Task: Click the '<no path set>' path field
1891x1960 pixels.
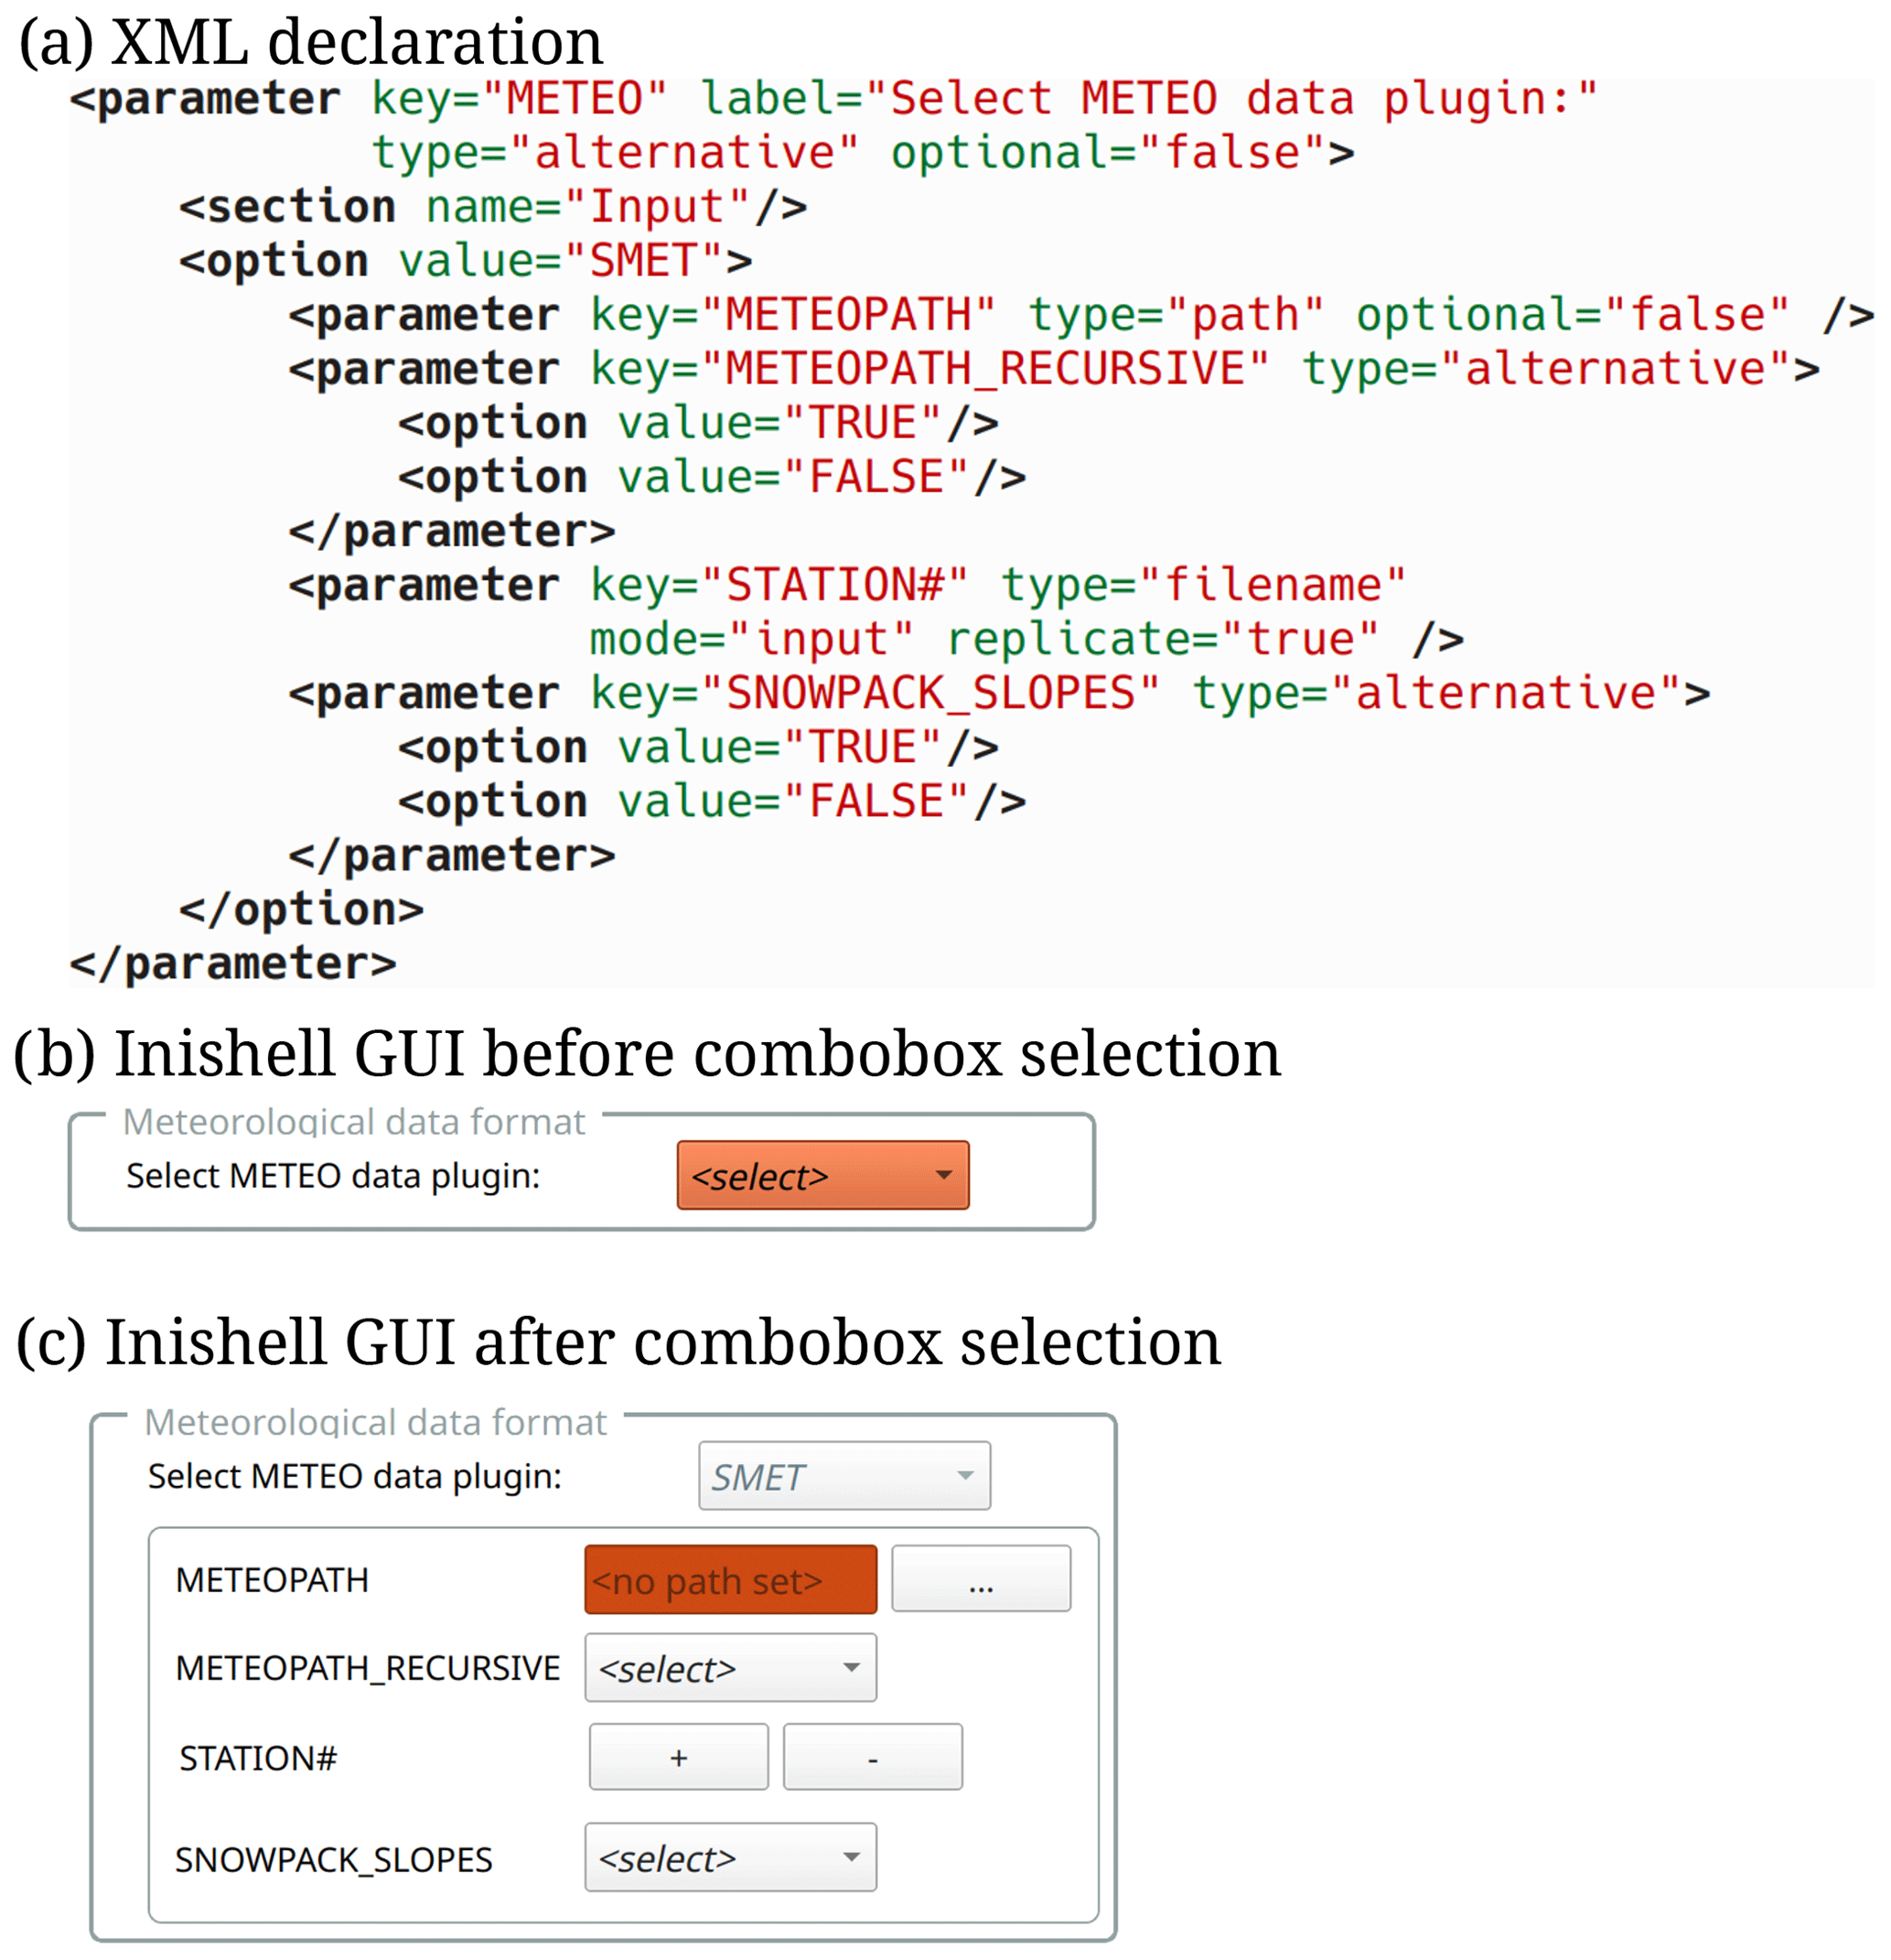Action: (x=730, y=1580)
